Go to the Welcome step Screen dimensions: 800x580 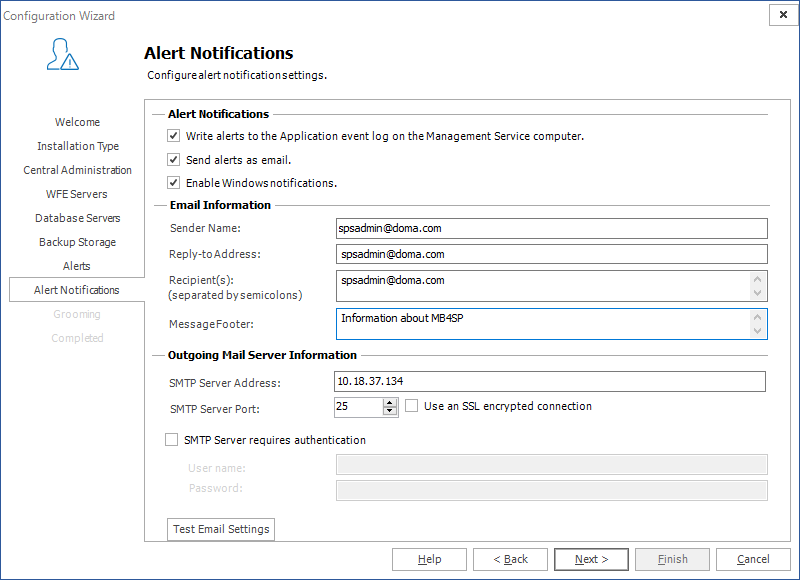pos(78,122)
